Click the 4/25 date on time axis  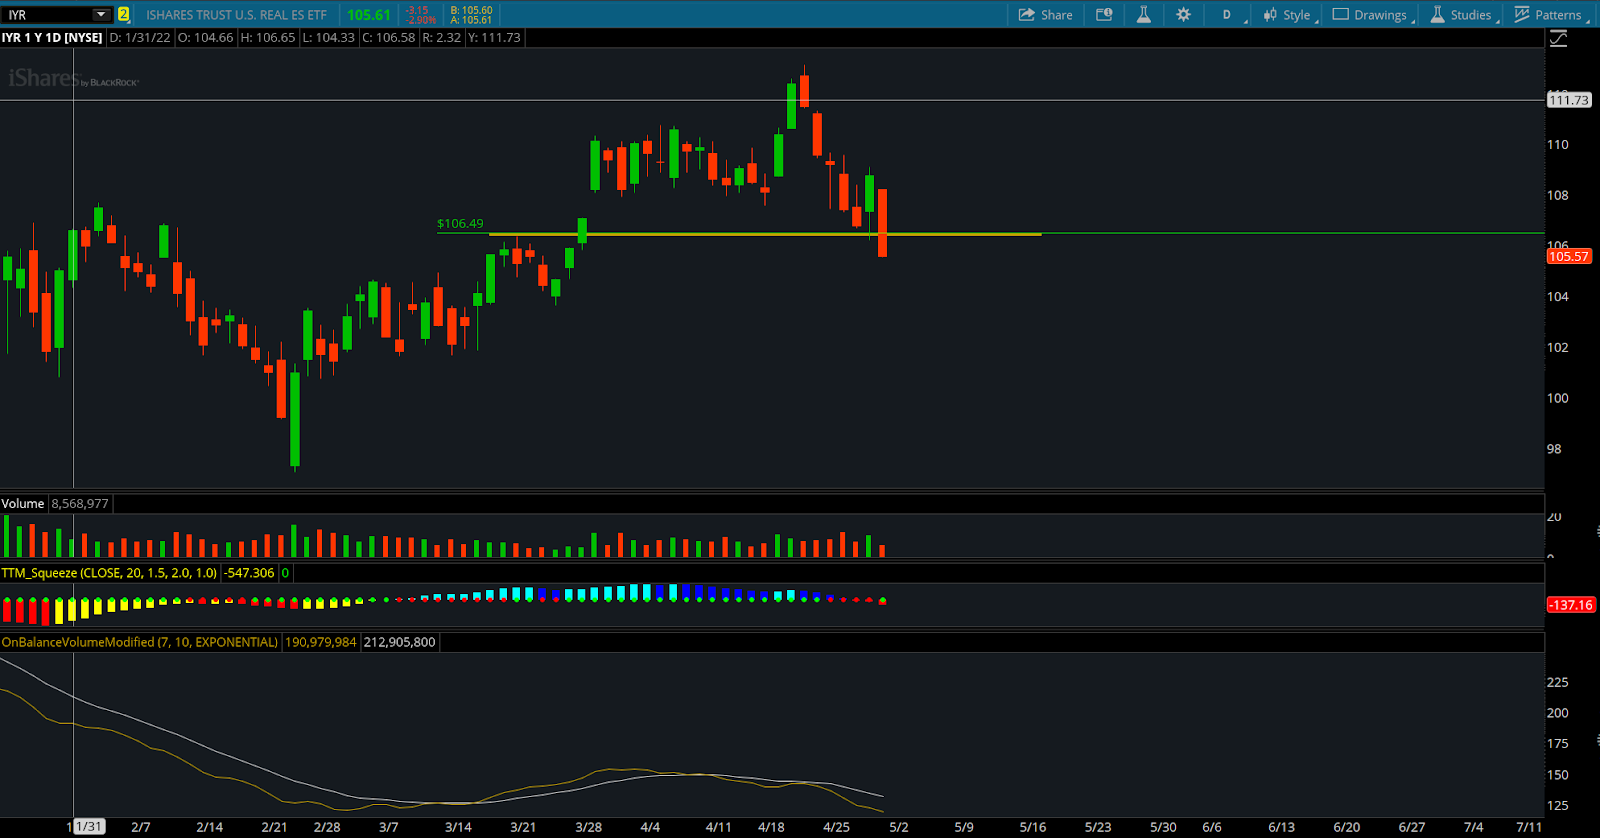pos(836,827)
